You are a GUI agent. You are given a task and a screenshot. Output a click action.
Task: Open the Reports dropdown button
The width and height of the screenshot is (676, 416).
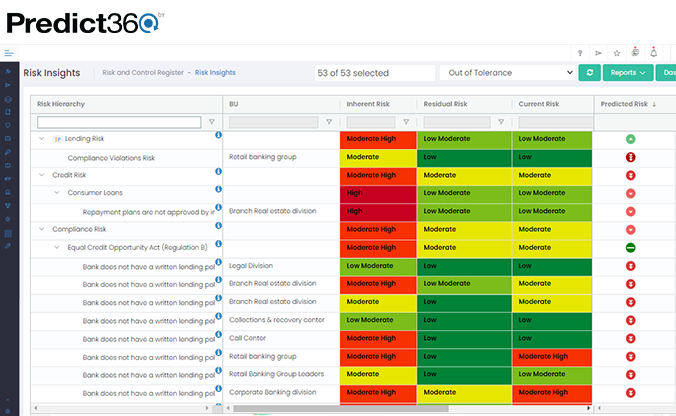pos(628,72)
